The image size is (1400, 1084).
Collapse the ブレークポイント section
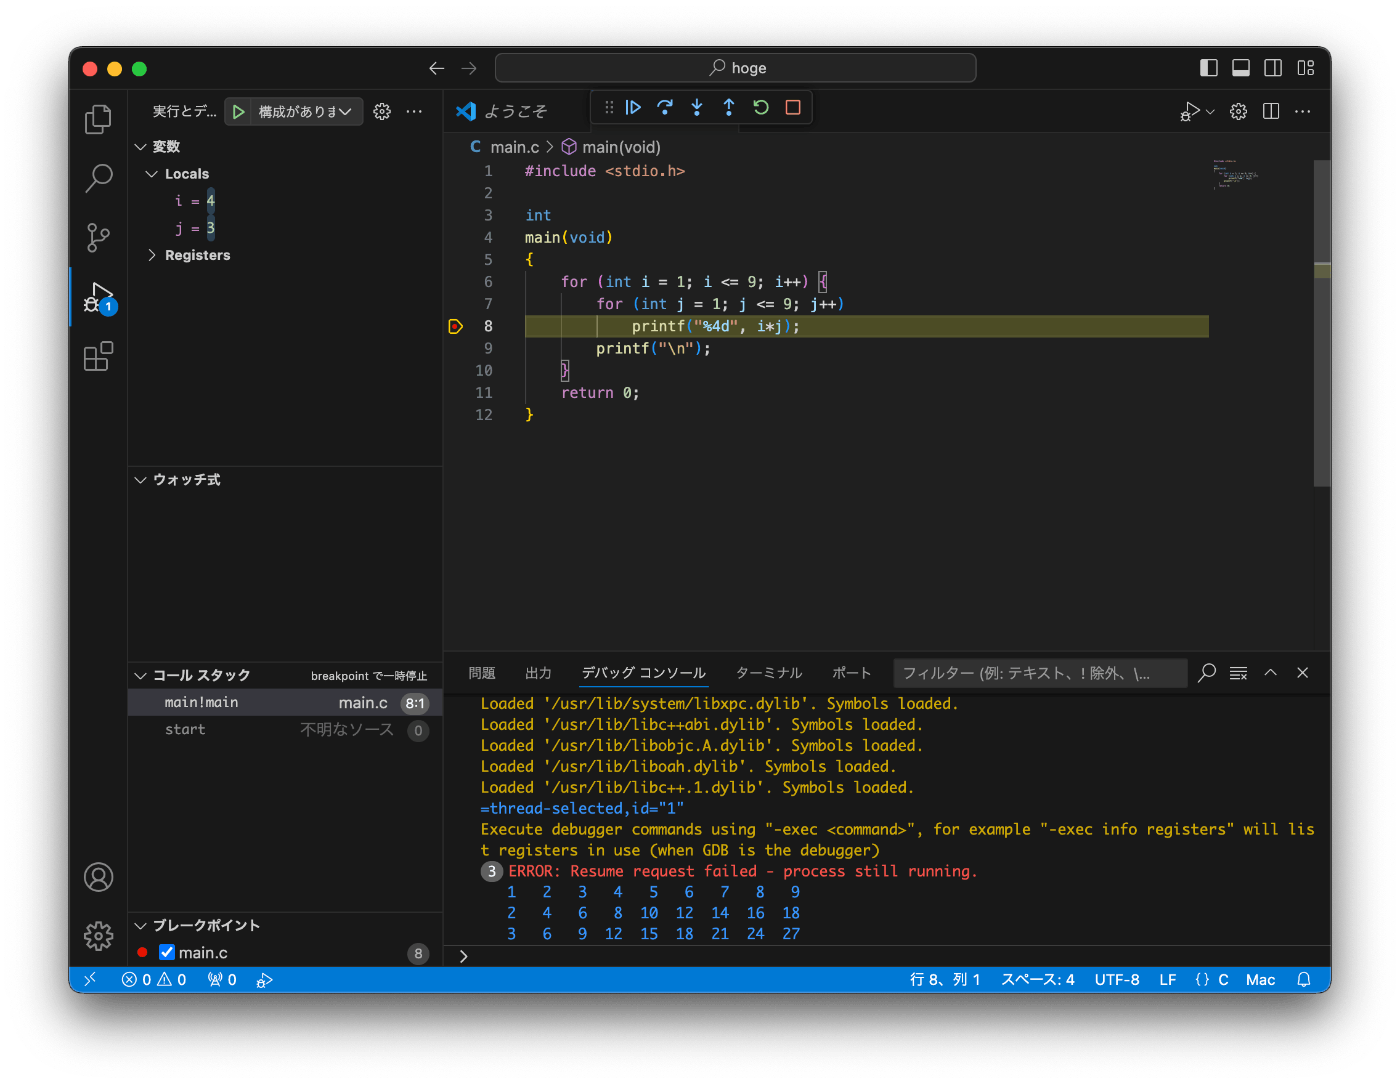141,926
